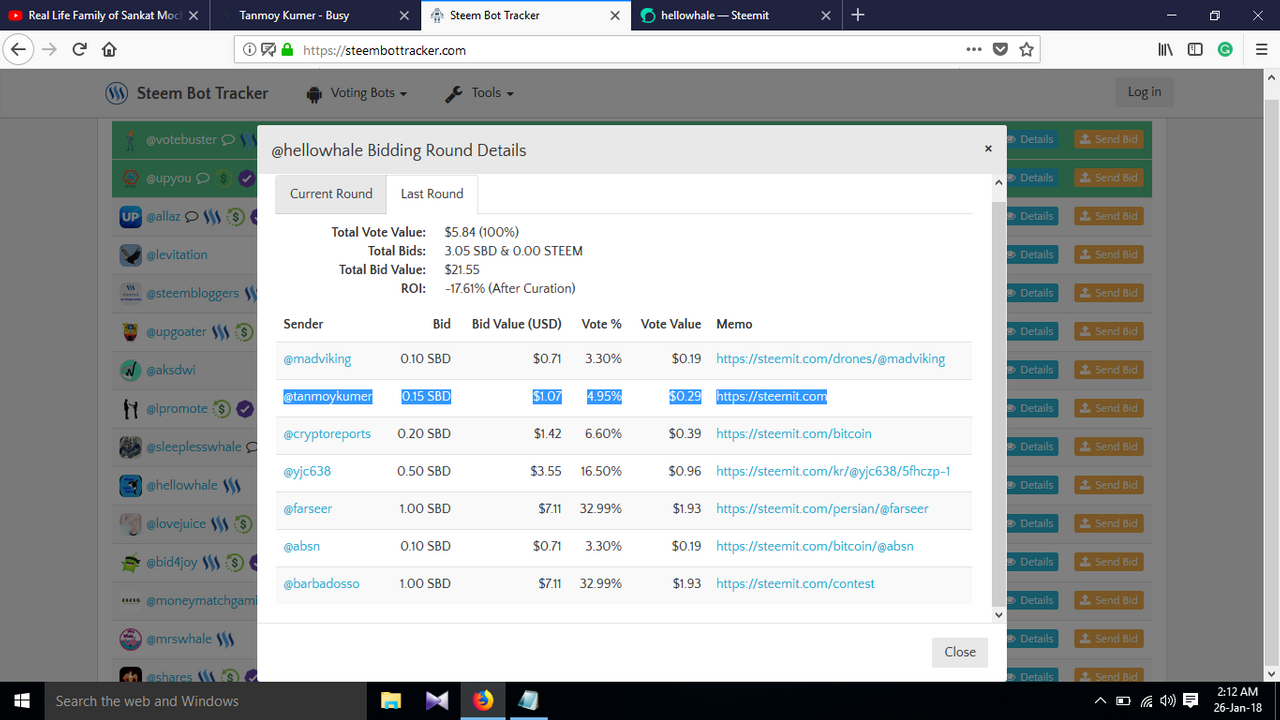
Task: Open a new browser tab with plus
Action: click(857, 15)
